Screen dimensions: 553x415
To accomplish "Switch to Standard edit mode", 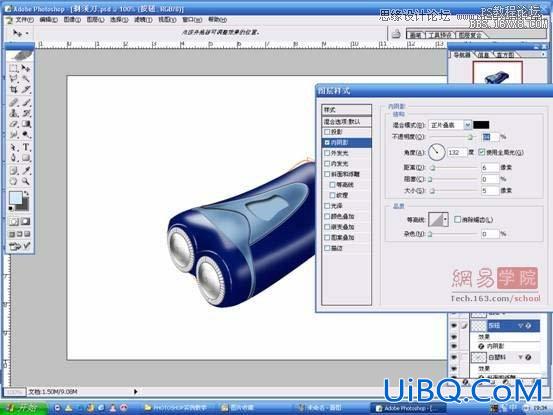I will 14,221.
